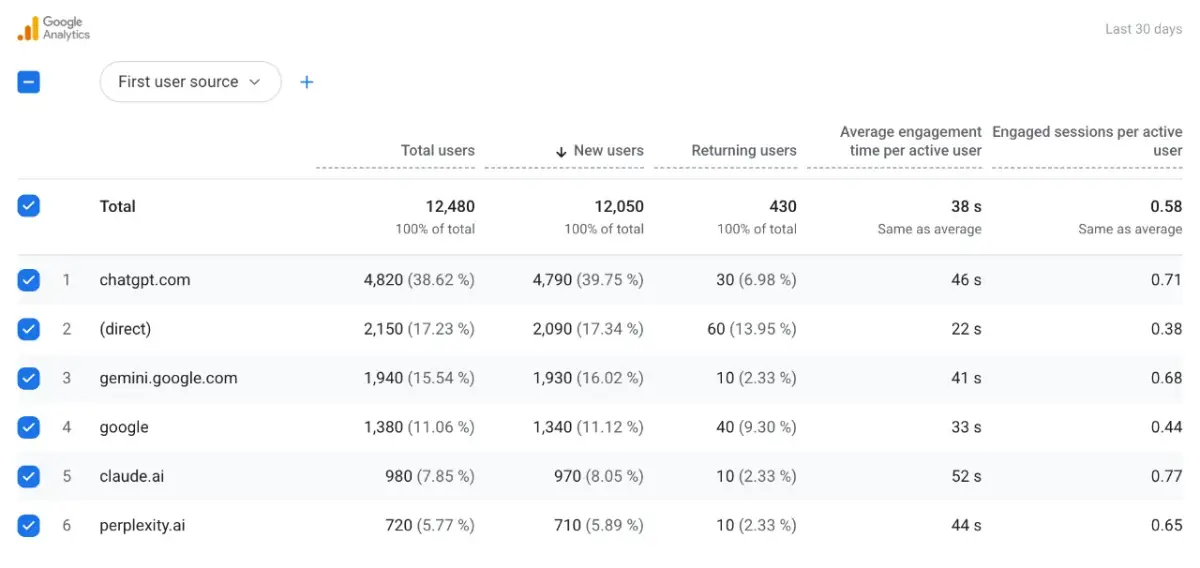Click google total users 1,380 (11.06 %)
The width and height of the screenshot is (1200, 568).
(419, 427)
